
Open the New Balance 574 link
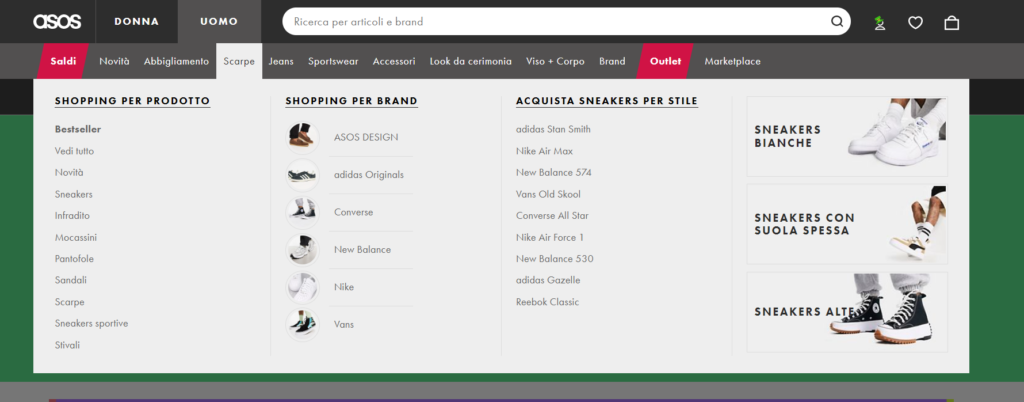point(554,172)
